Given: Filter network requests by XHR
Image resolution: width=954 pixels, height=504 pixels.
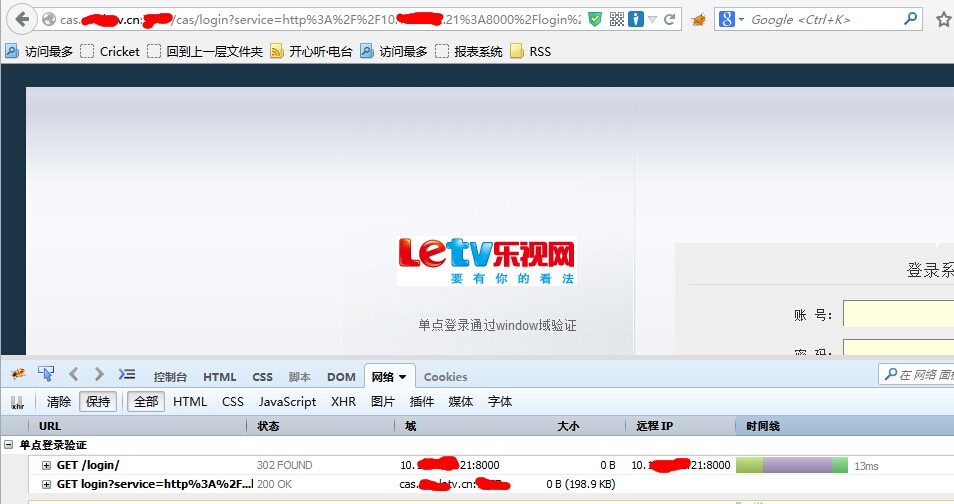Looking at the screenshot, I should 343,402.
